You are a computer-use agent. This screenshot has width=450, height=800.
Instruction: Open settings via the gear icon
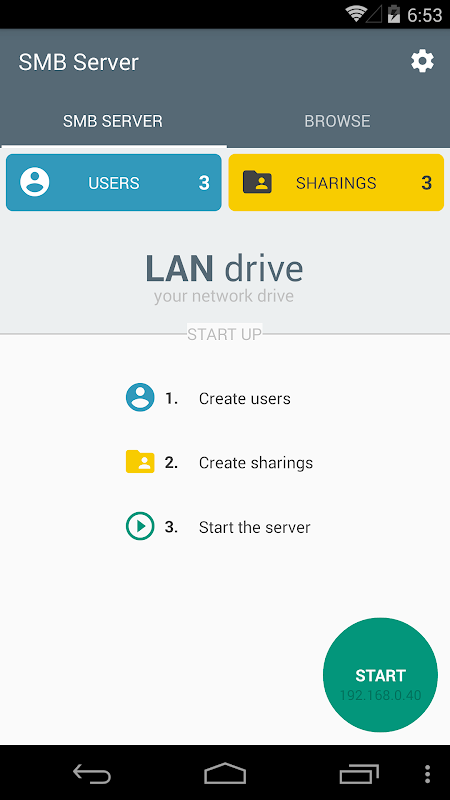tap(422, 62)
